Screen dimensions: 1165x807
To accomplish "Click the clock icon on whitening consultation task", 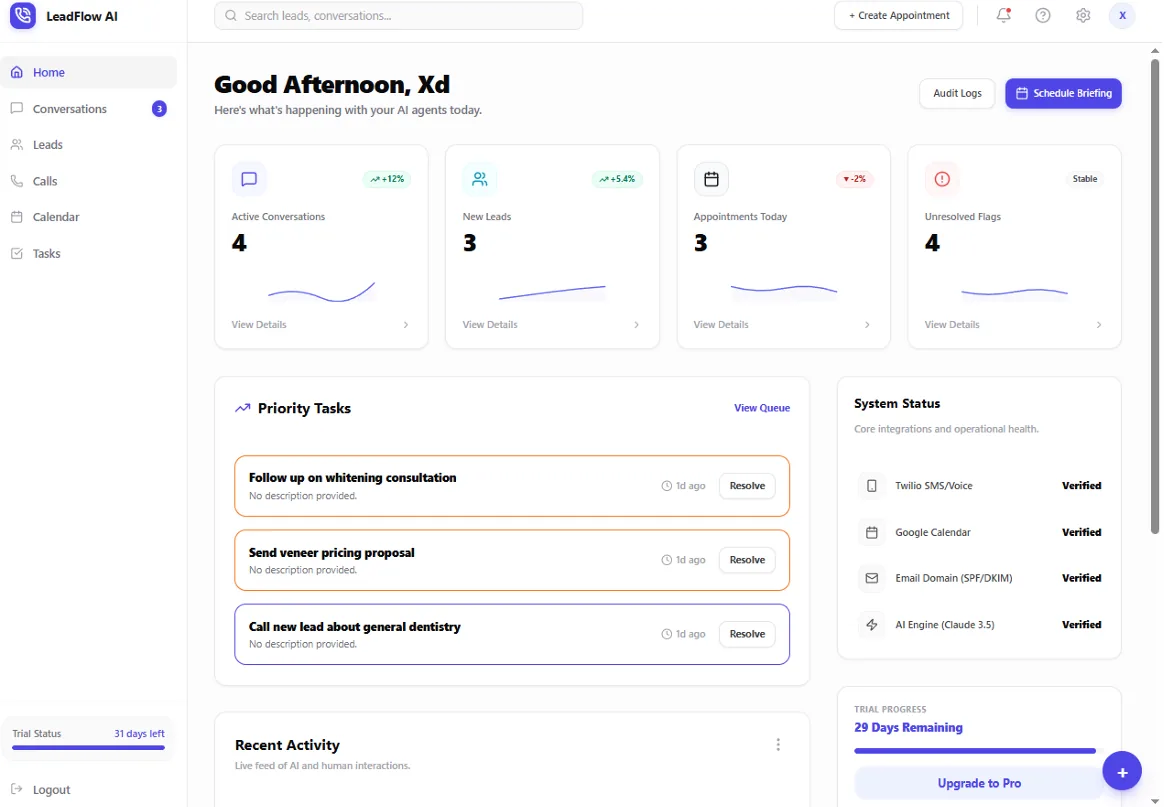I will pos(666,486).
